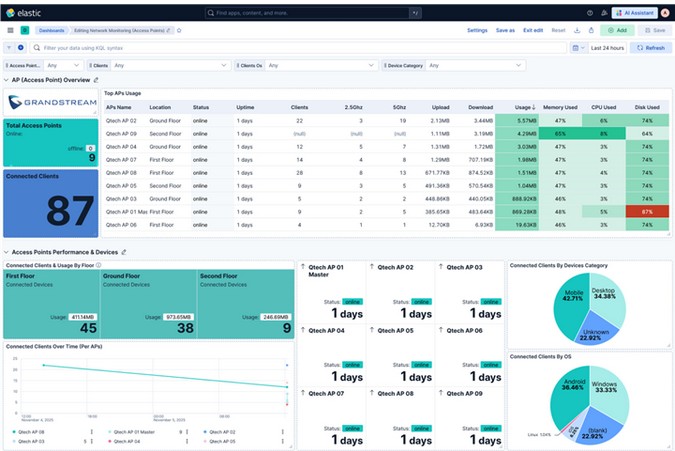Image resolution: width=675 pixels, height=451 pixels.
Task: Click the Grandstream logo image
Action: [52, 102]
